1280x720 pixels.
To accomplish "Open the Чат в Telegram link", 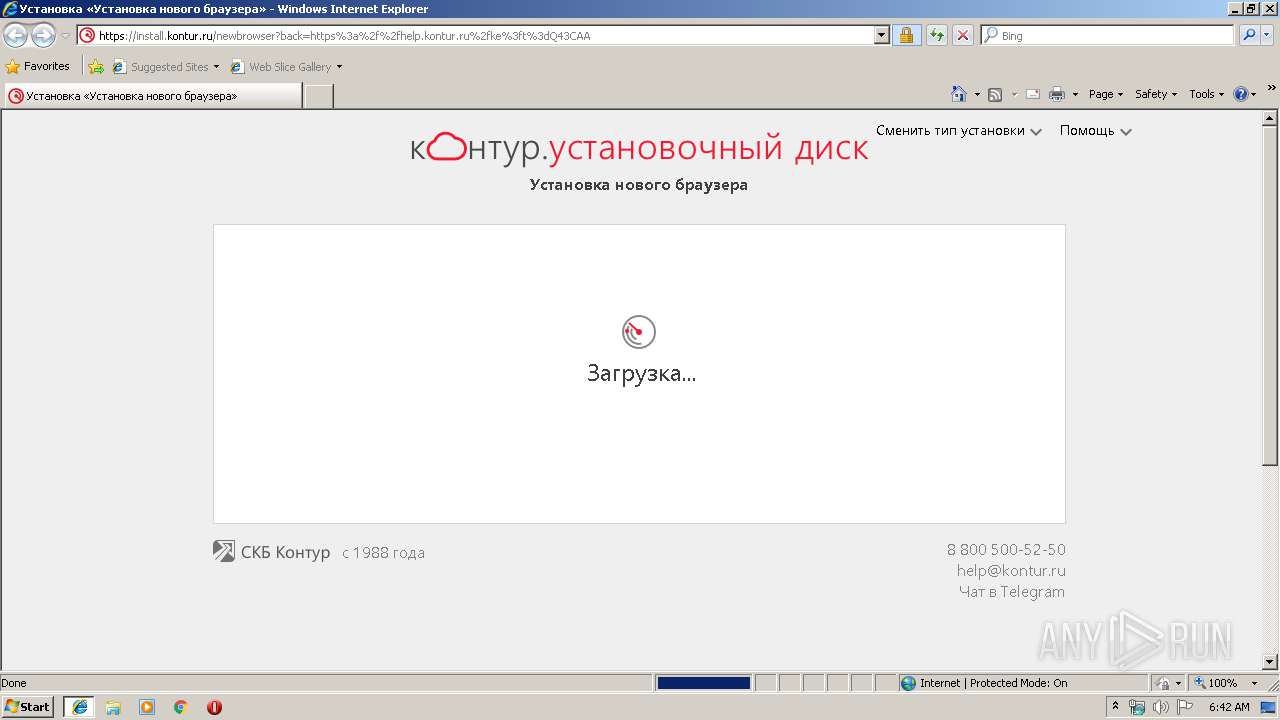I will tap(1012, 592).
